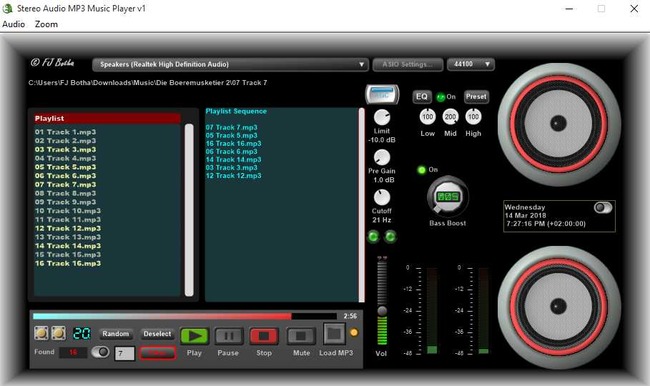Click the right channel level meter
The height and width of the screenshot is (386, 650).
click(483, 311)
